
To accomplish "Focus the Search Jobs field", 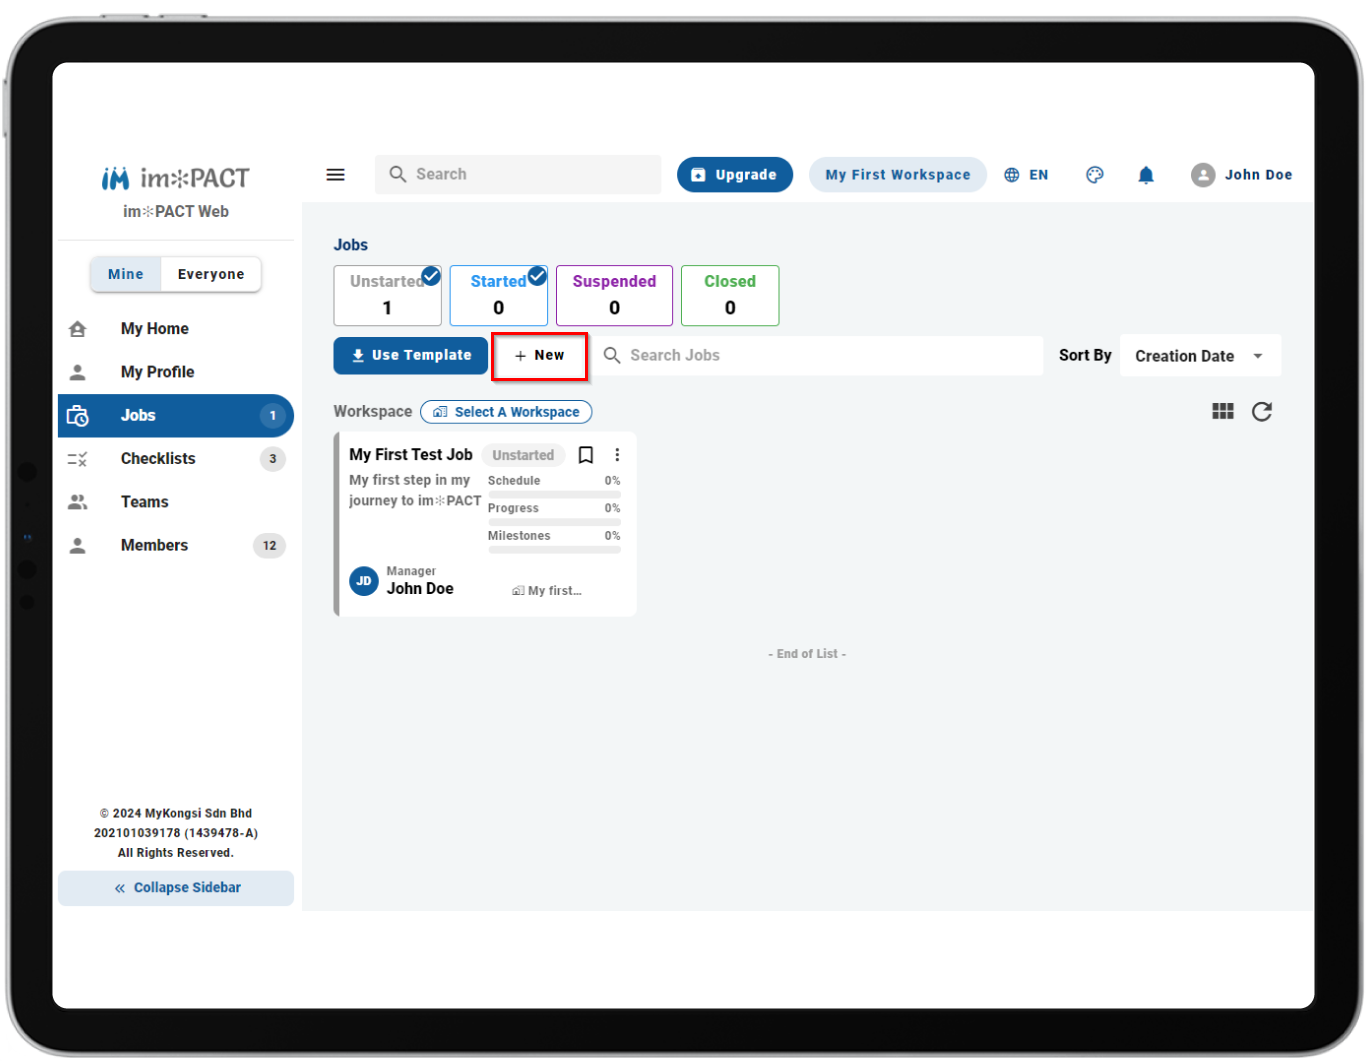I will pos(820,355).
